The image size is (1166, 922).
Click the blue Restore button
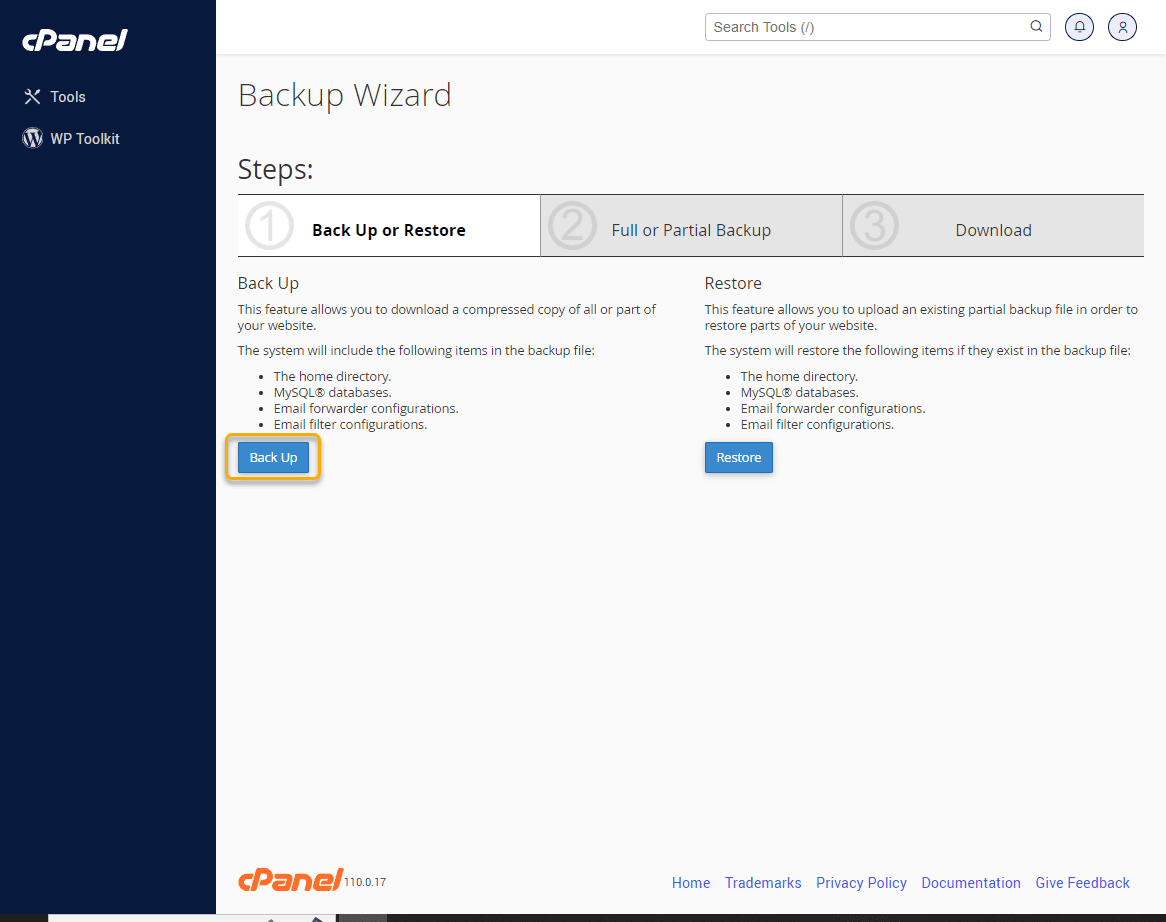pos(738,457)
